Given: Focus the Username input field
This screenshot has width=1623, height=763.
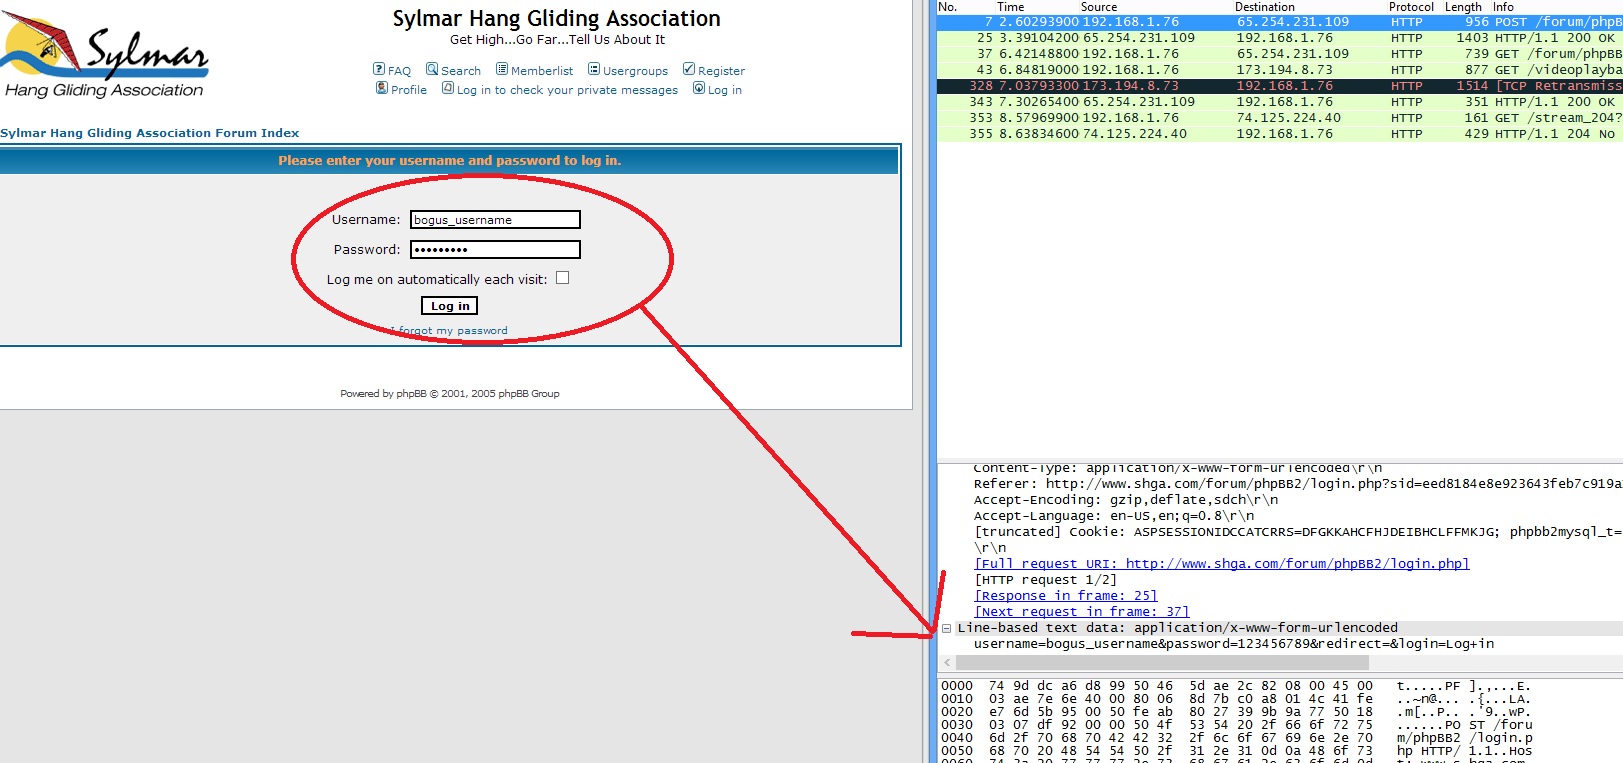Looking at the screenshot, I should [x=495, y=220].
